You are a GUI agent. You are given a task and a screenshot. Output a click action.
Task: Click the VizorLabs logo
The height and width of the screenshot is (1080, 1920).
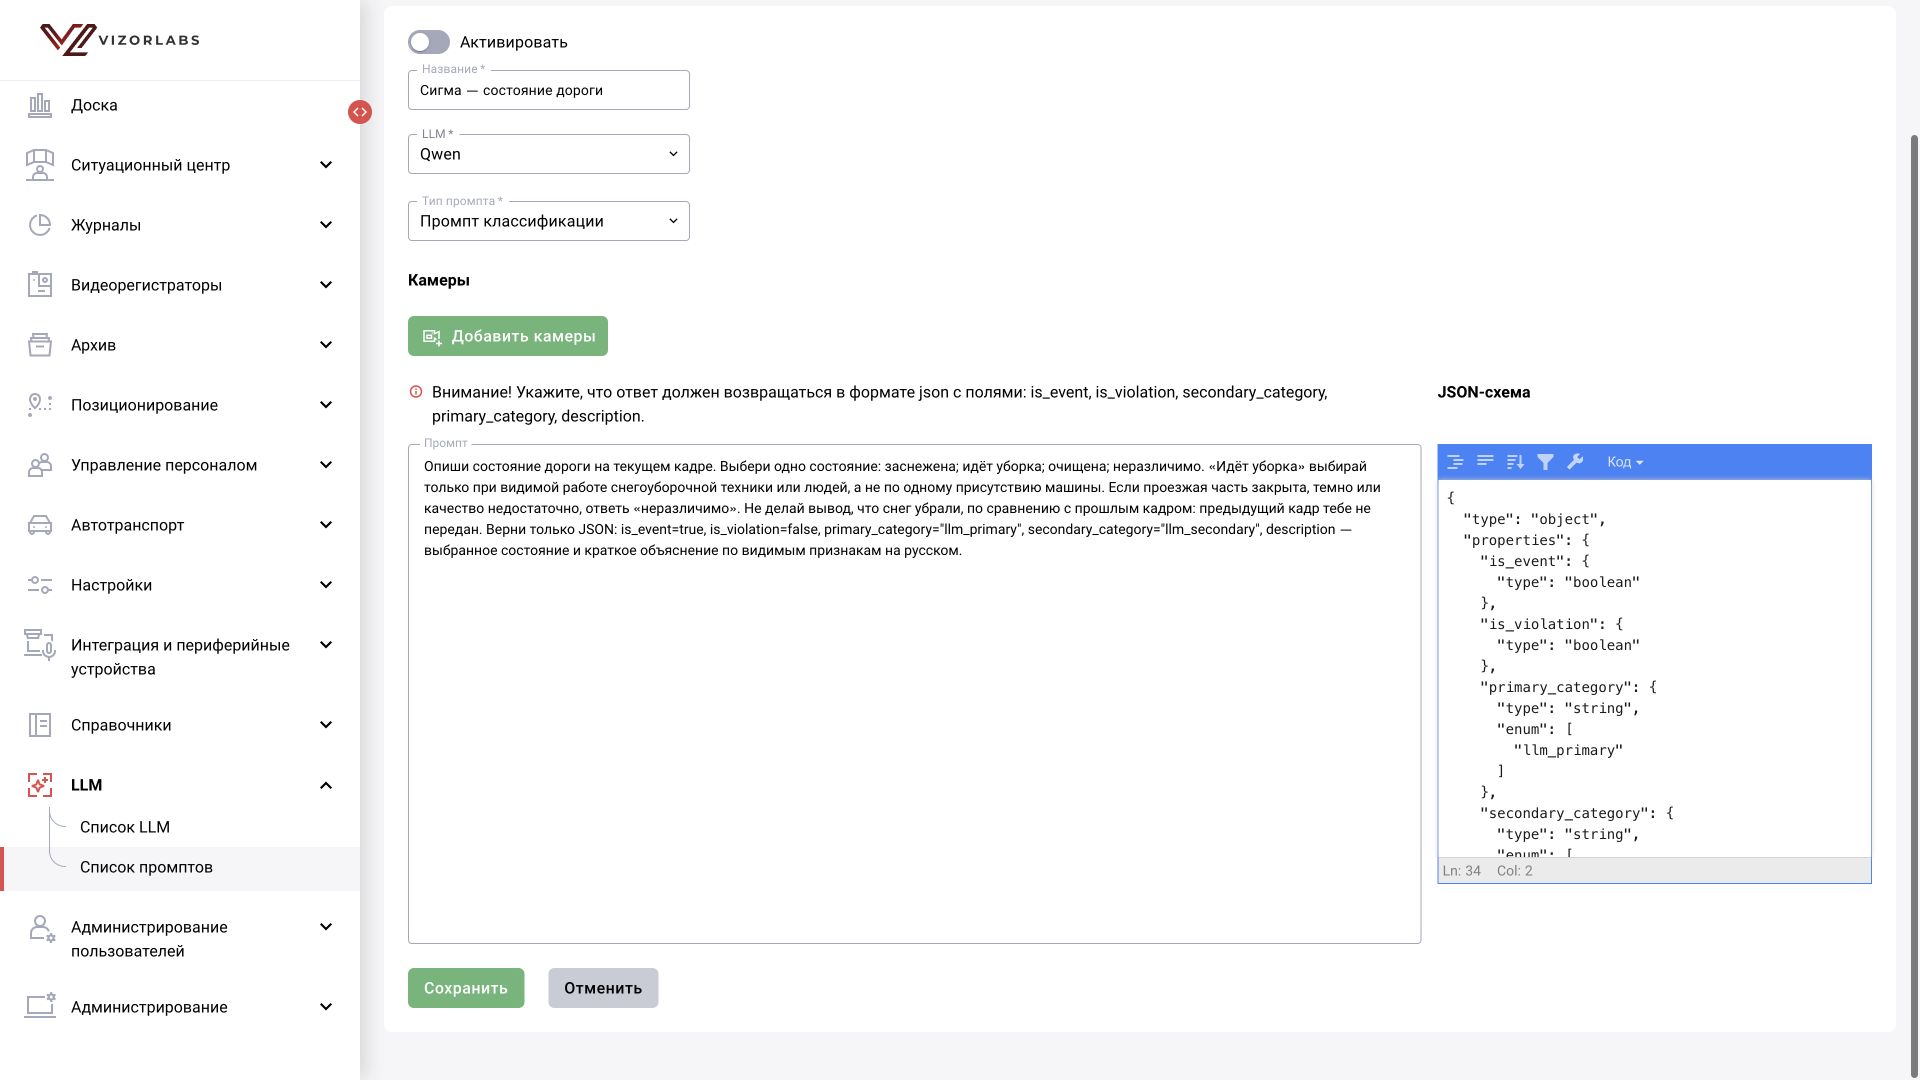120,40
